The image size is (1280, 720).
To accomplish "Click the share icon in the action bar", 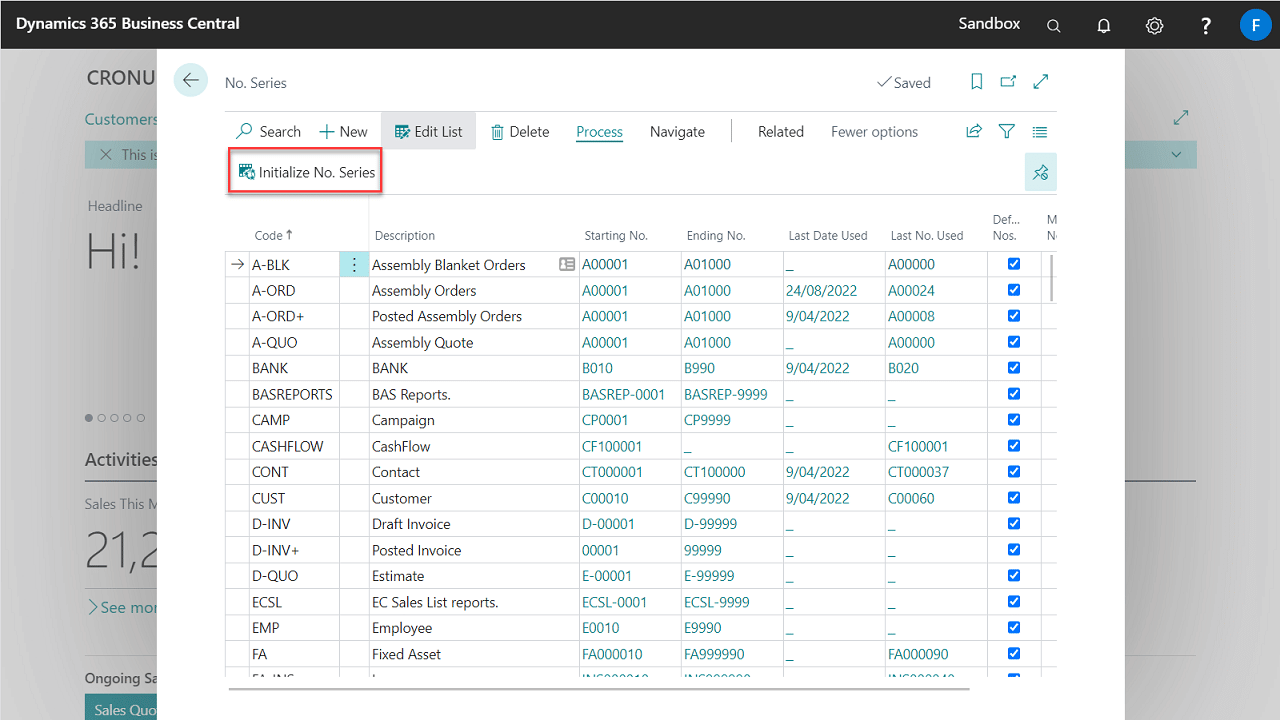I will click(973, 131).
